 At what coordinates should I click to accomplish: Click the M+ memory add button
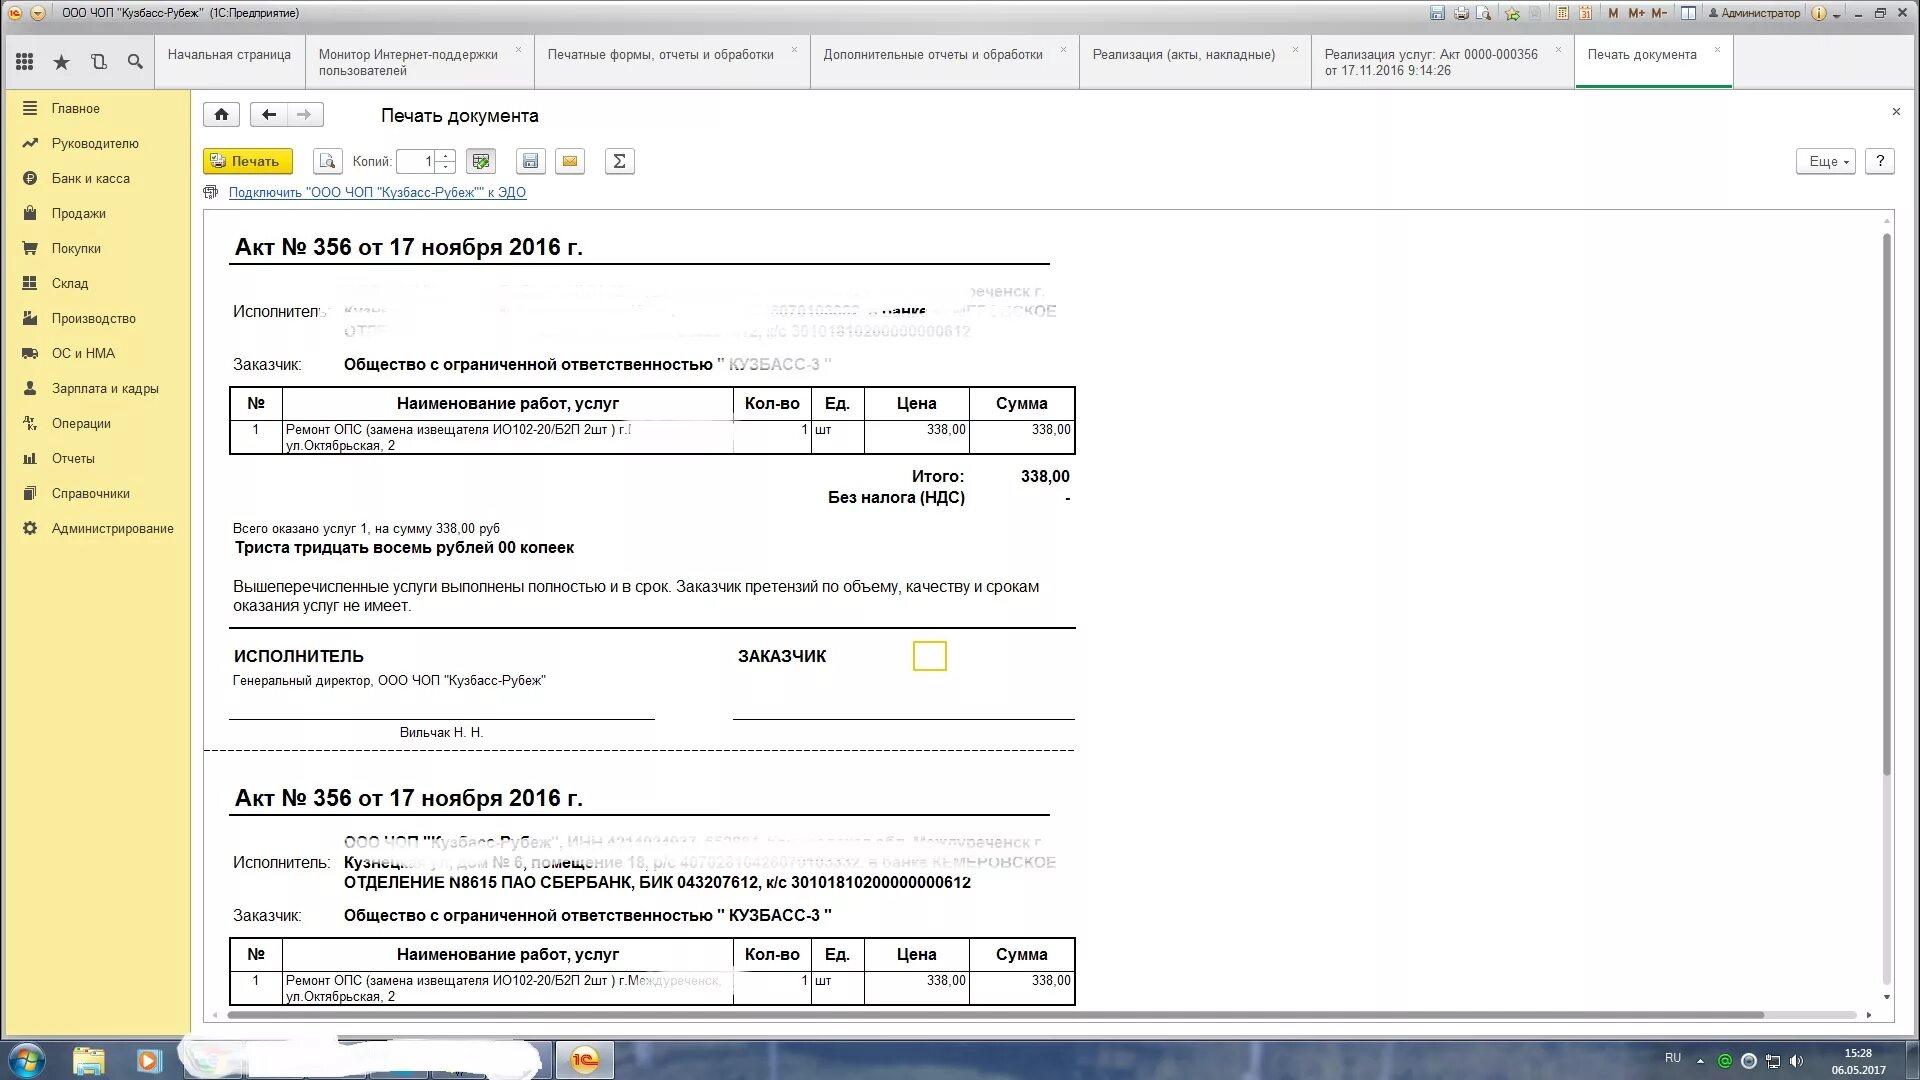click(x=1636, y=13)
